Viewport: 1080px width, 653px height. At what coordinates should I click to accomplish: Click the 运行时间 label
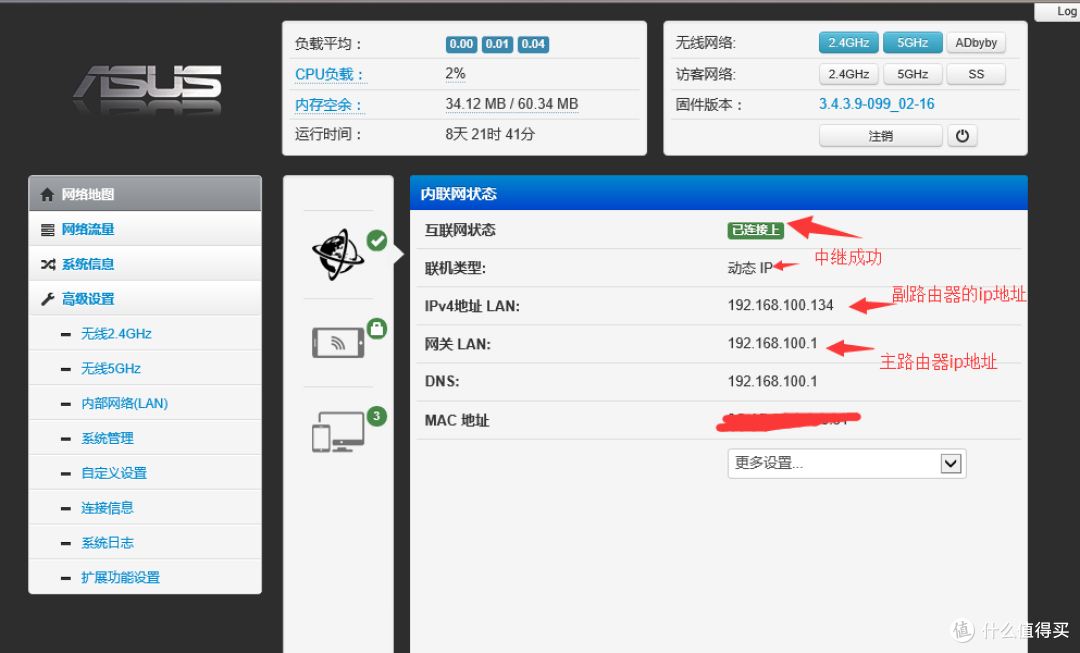point(328,134)
